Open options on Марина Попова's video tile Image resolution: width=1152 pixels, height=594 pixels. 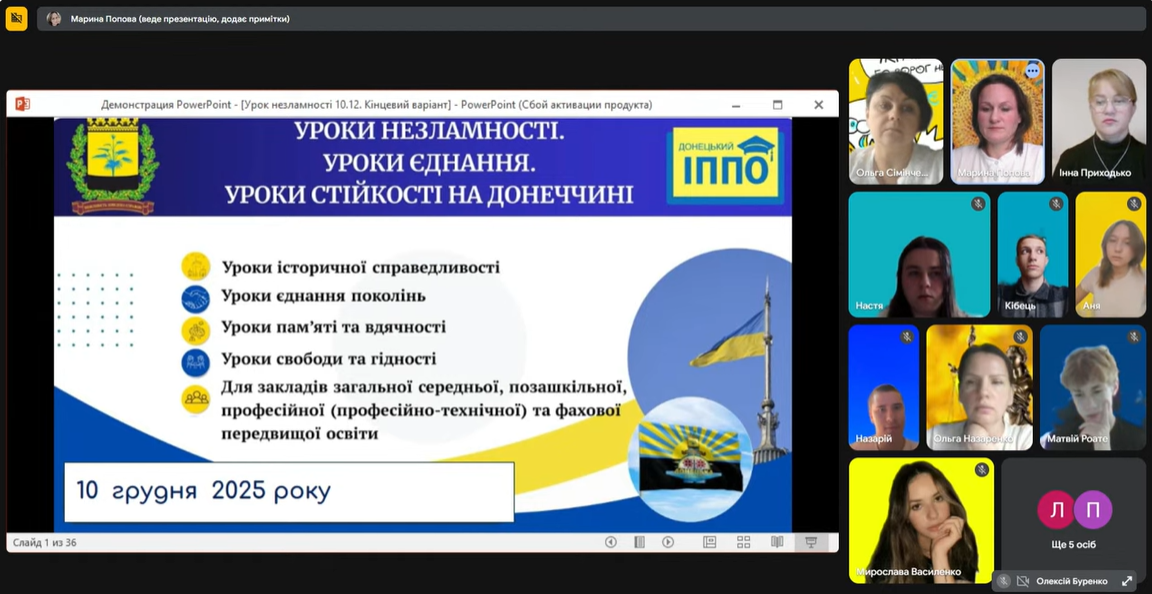[x=1032, y=71]
